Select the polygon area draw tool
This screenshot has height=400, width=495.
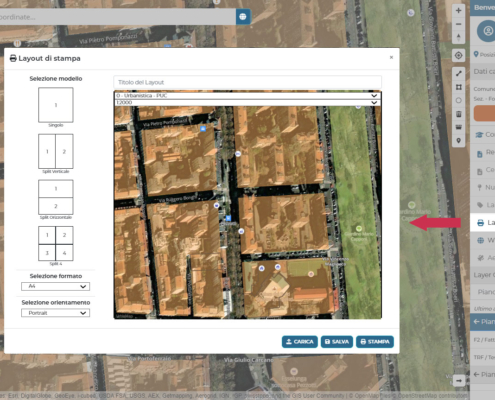point(459,87)
